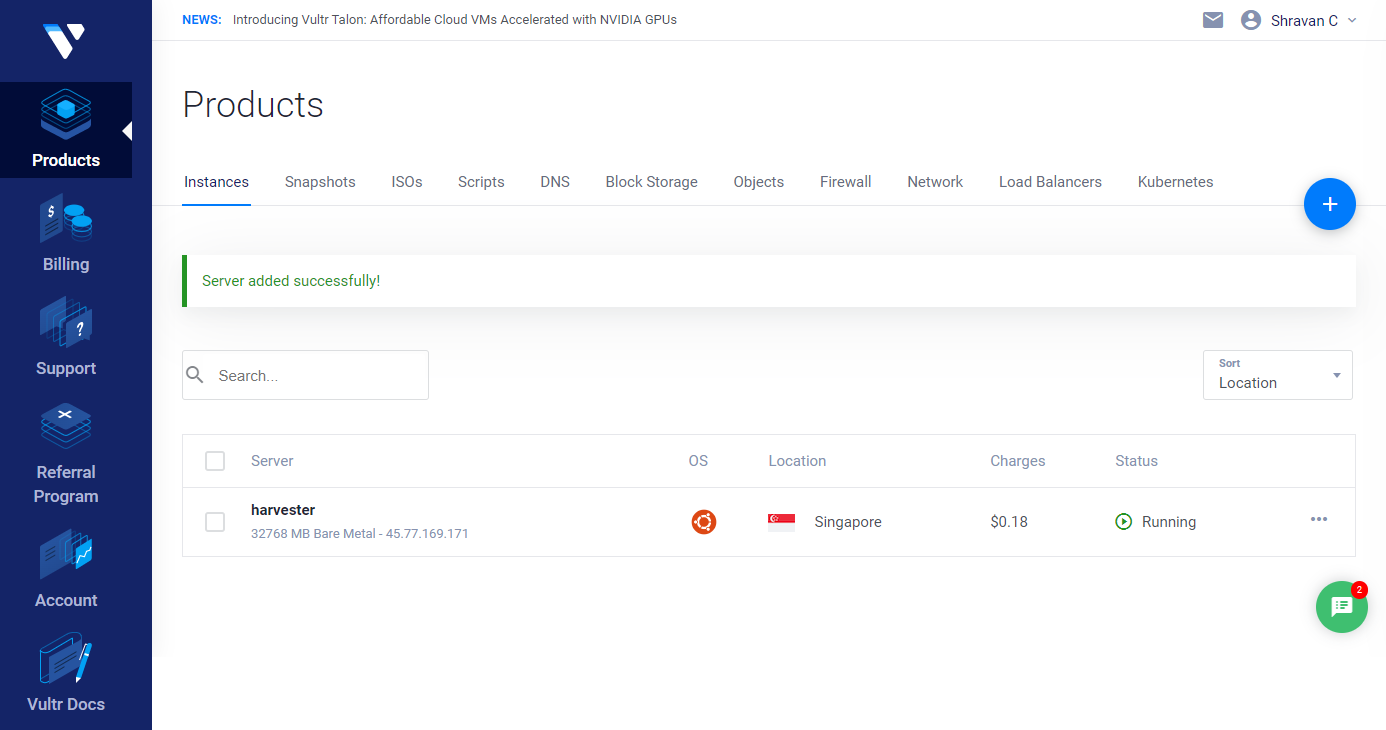
Task: Open the Vultr Talon news link
Action: tap(455, 20)
